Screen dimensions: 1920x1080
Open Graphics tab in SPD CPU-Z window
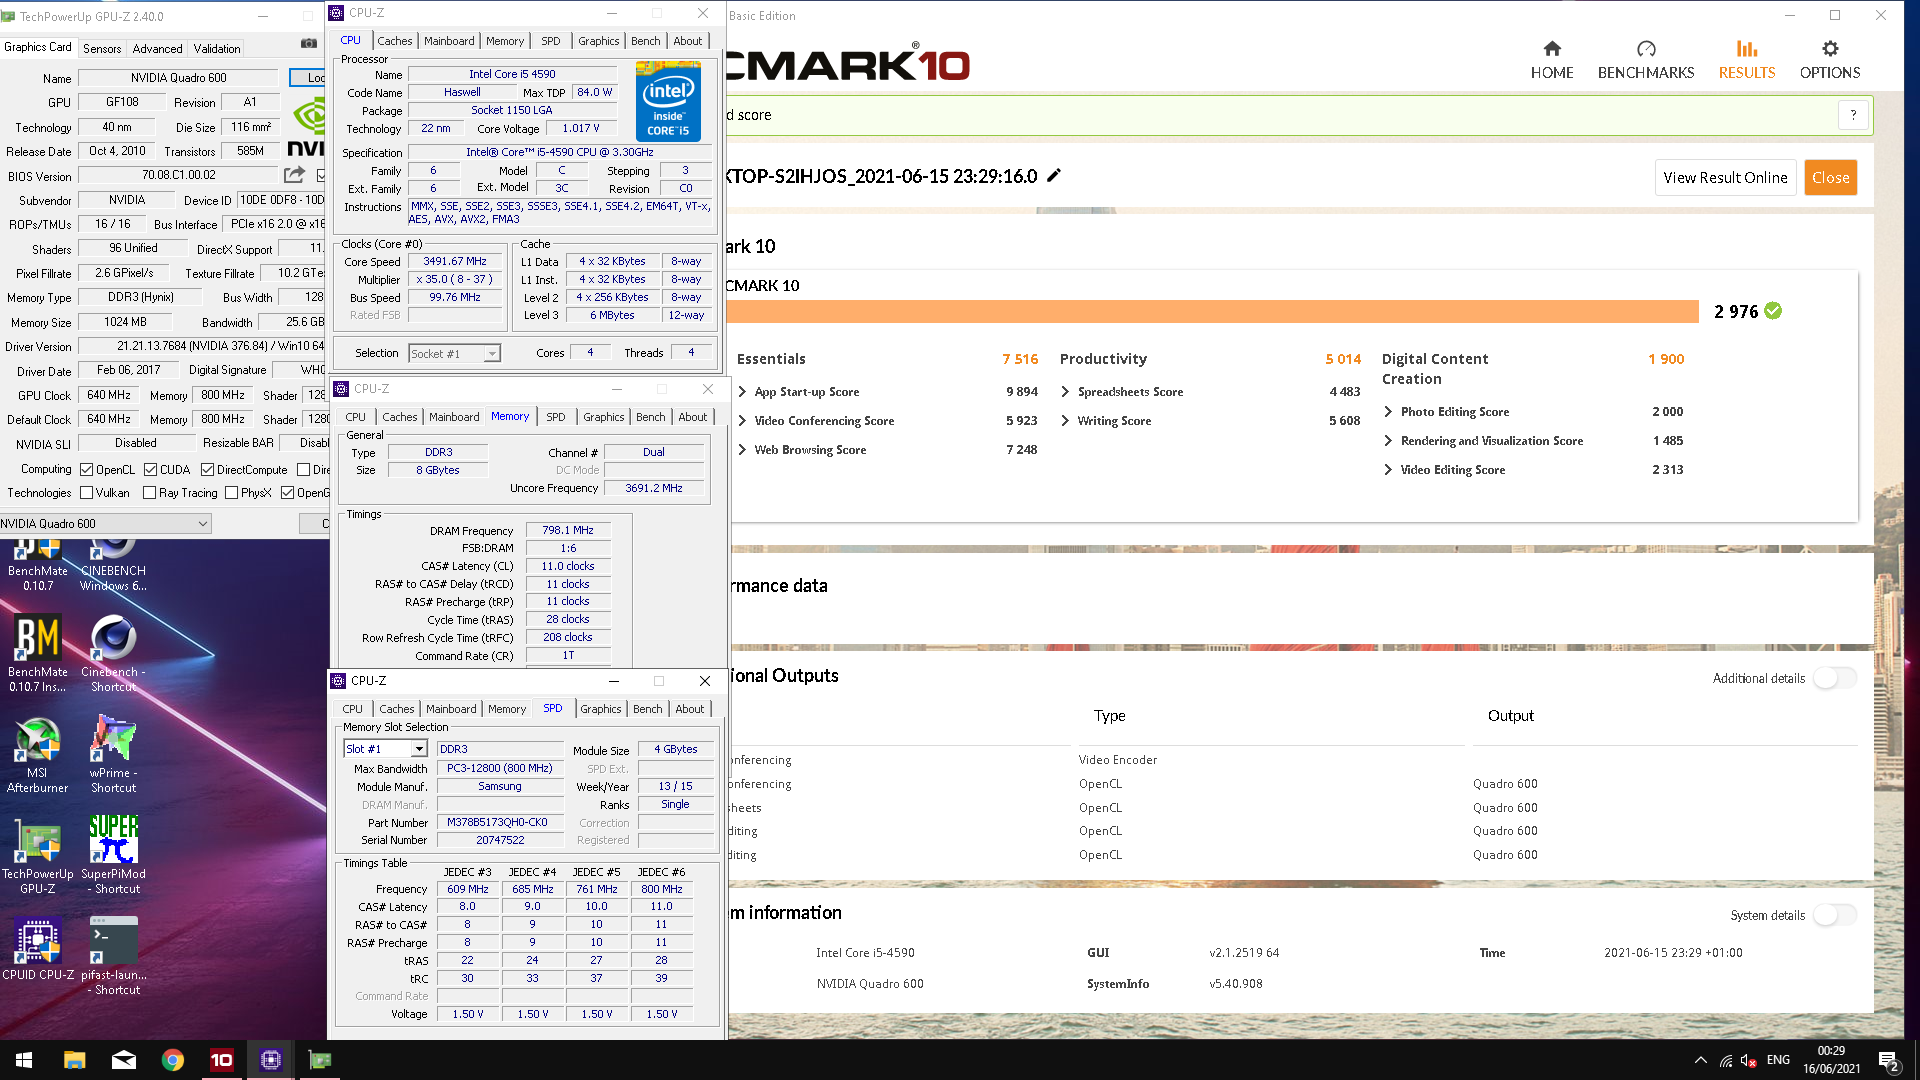(600, 709)
